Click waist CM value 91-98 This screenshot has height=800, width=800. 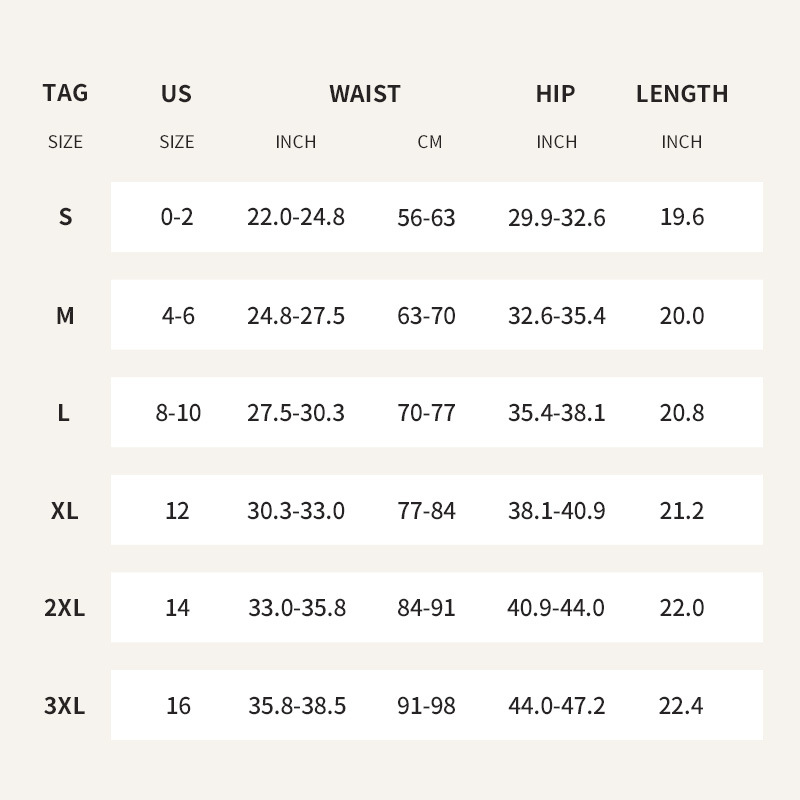click(426, 706)
